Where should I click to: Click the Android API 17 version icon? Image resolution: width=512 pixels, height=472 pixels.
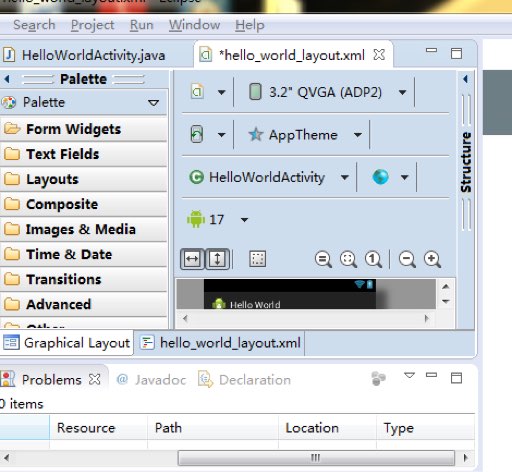click(x=196, y=219)
